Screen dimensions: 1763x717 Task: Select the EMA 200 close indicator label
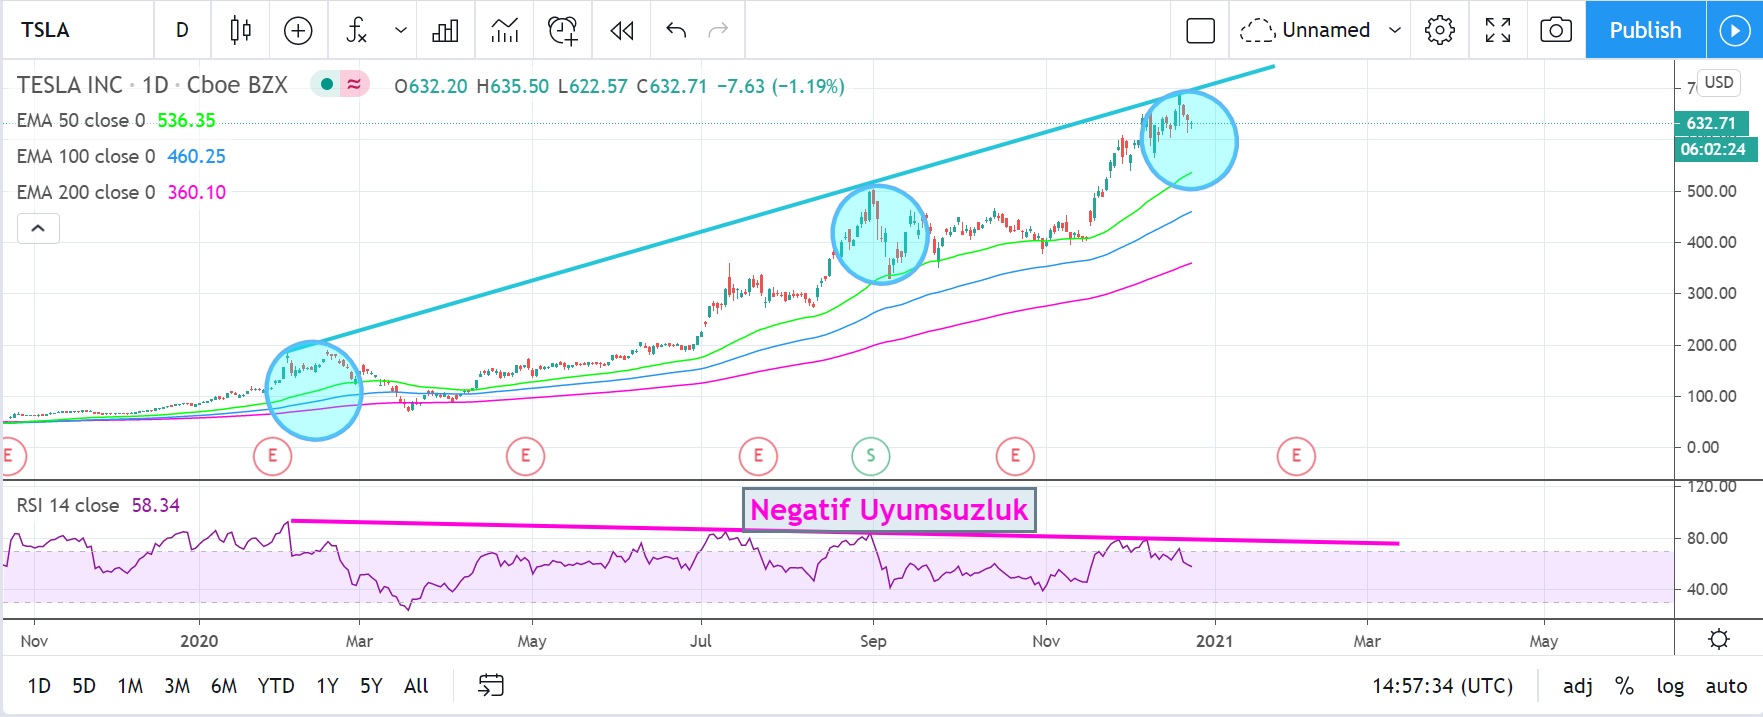(86, 192)
